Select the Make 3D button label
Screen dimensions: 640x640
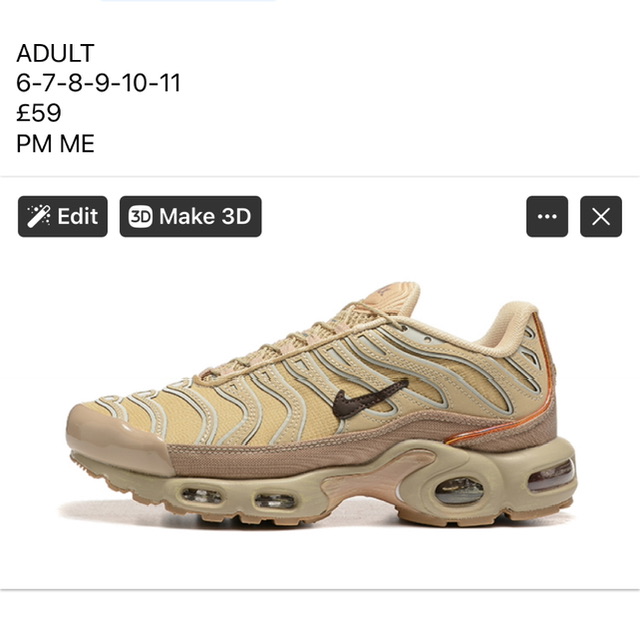point(205,216)
